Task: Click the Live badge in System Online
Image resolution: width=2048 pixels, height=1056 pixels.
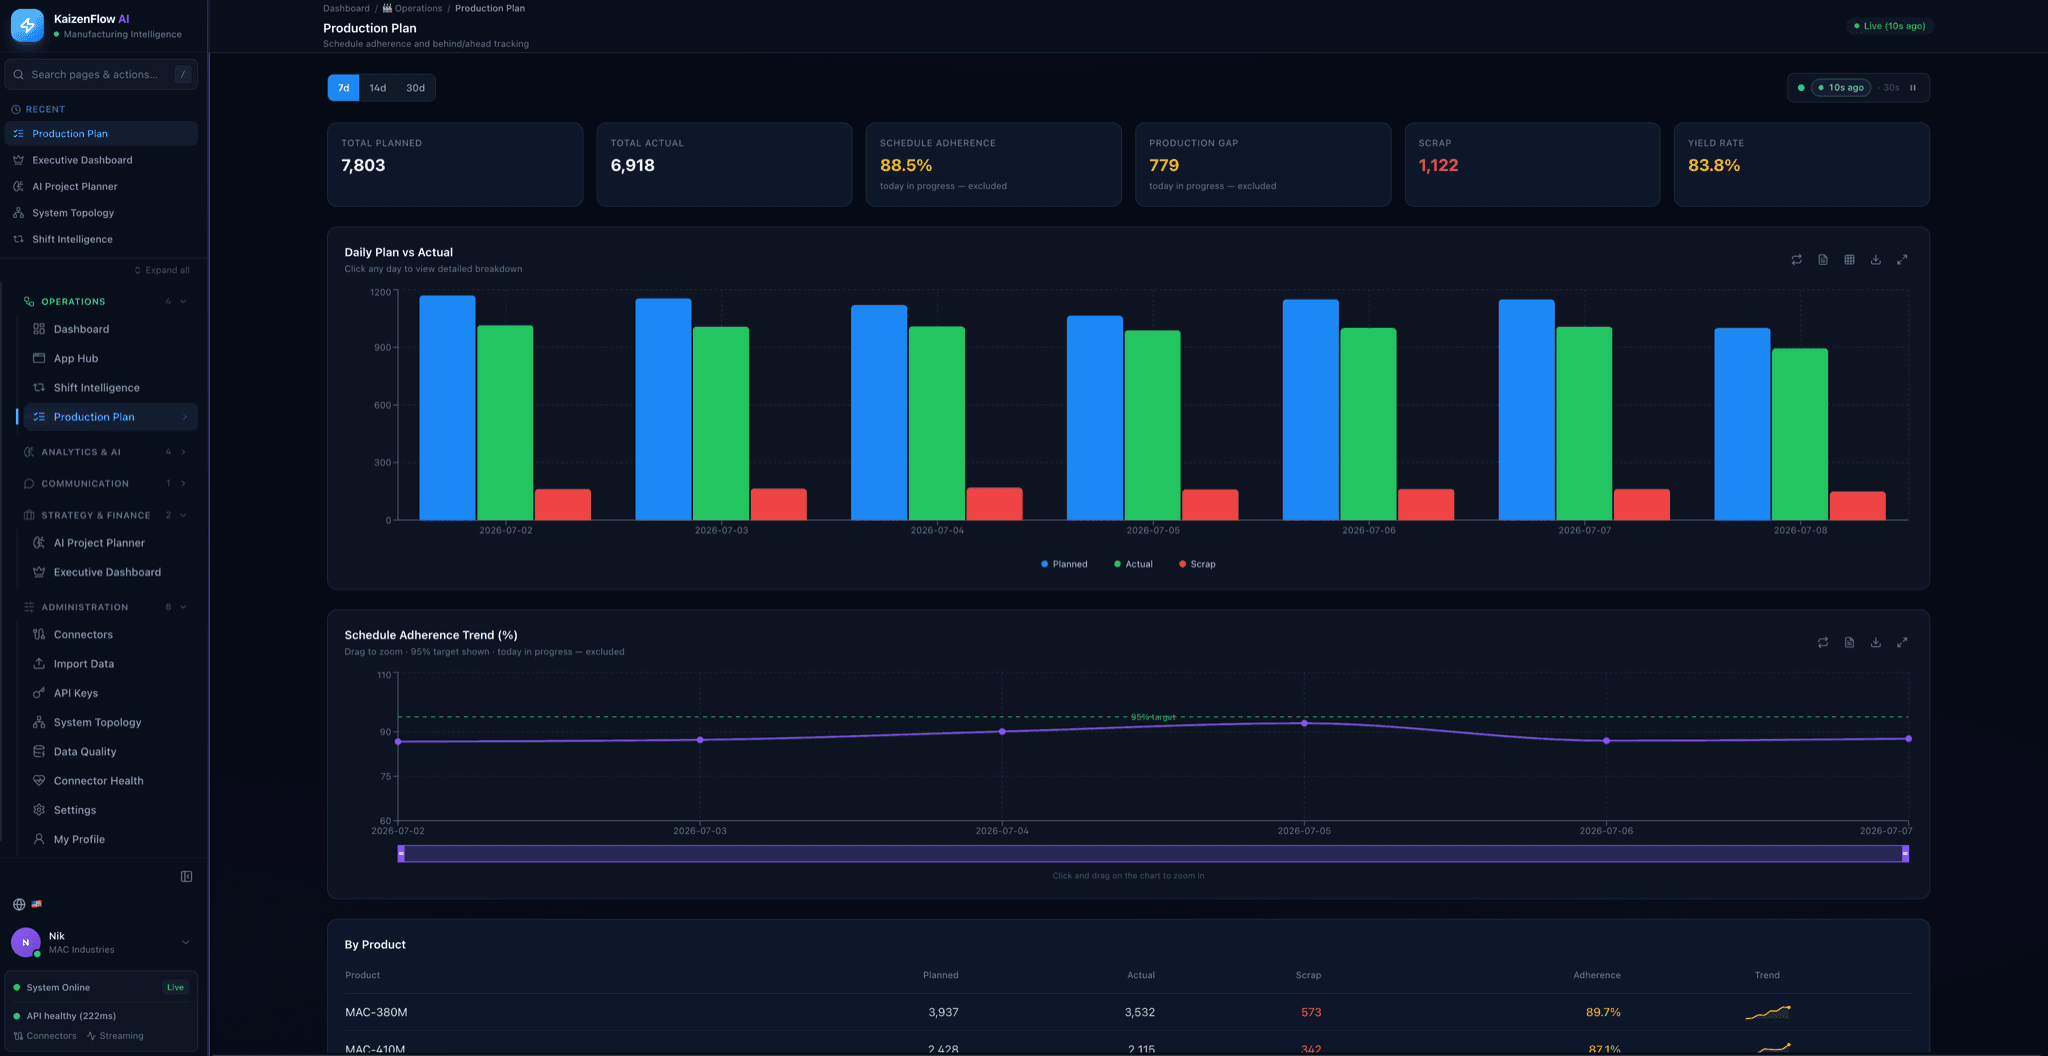Action: tap(175, 988)
